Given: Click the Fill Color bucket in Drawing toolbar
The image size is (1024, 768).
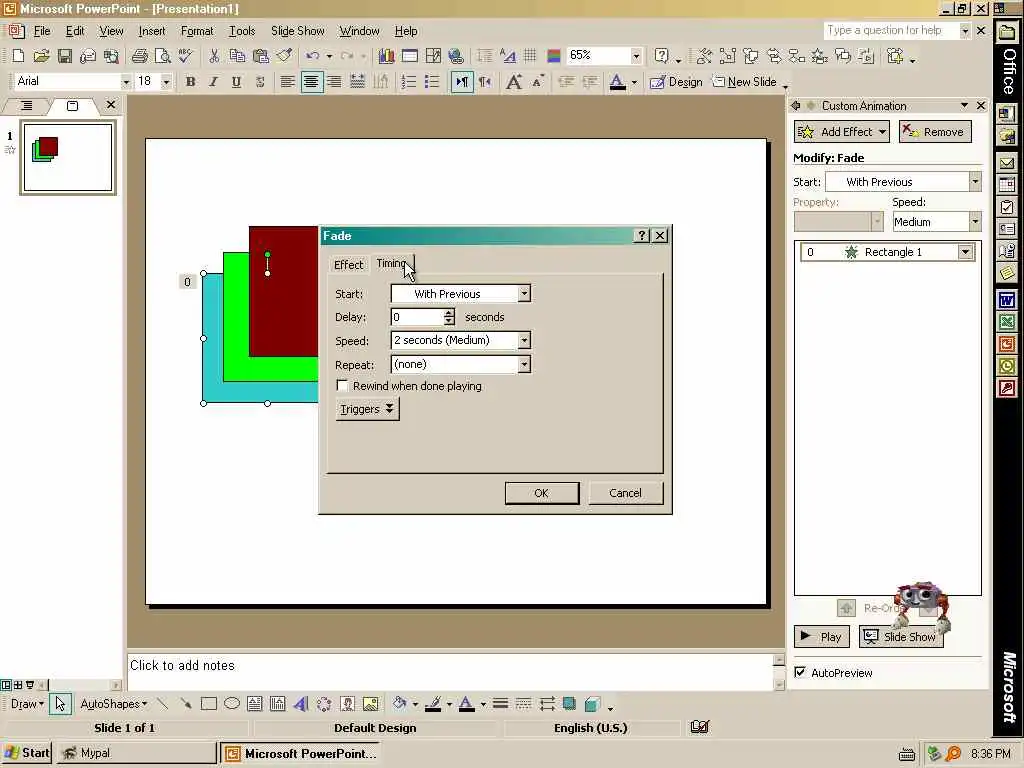Looking at the screenshot, I should pos(399,704).
